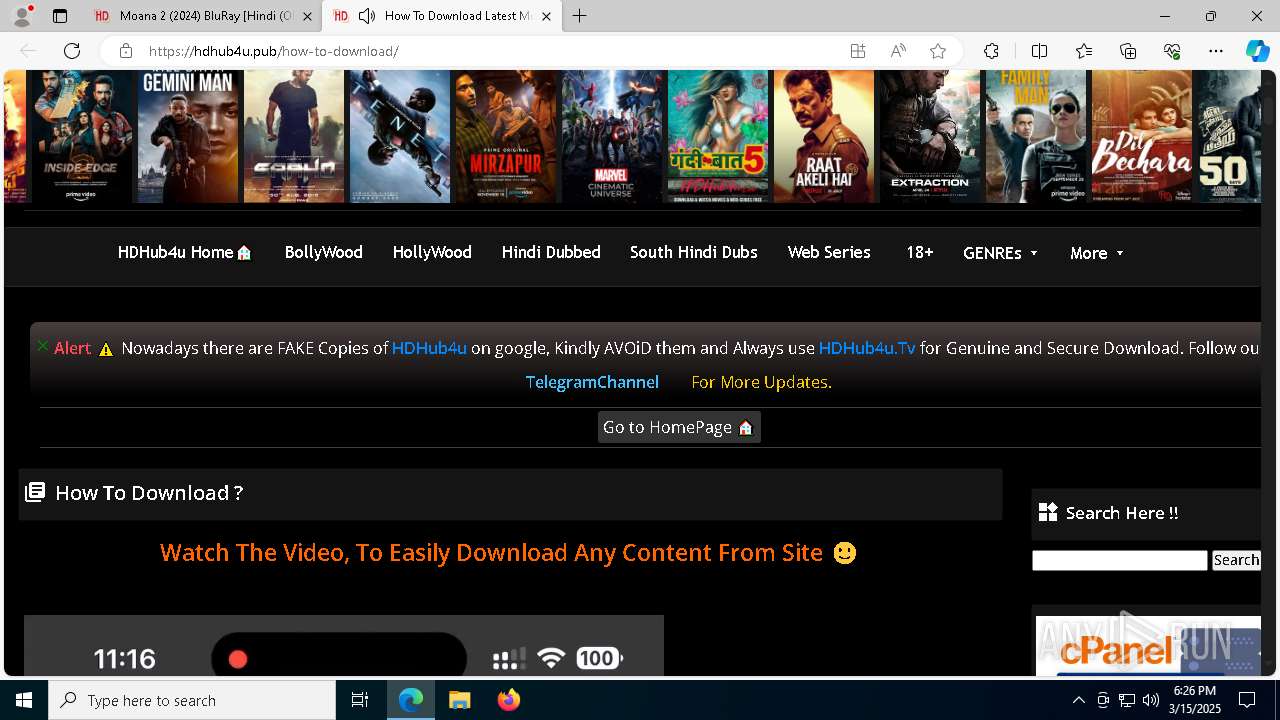Select South Hindi Dubs menu item

coord(693,253)
